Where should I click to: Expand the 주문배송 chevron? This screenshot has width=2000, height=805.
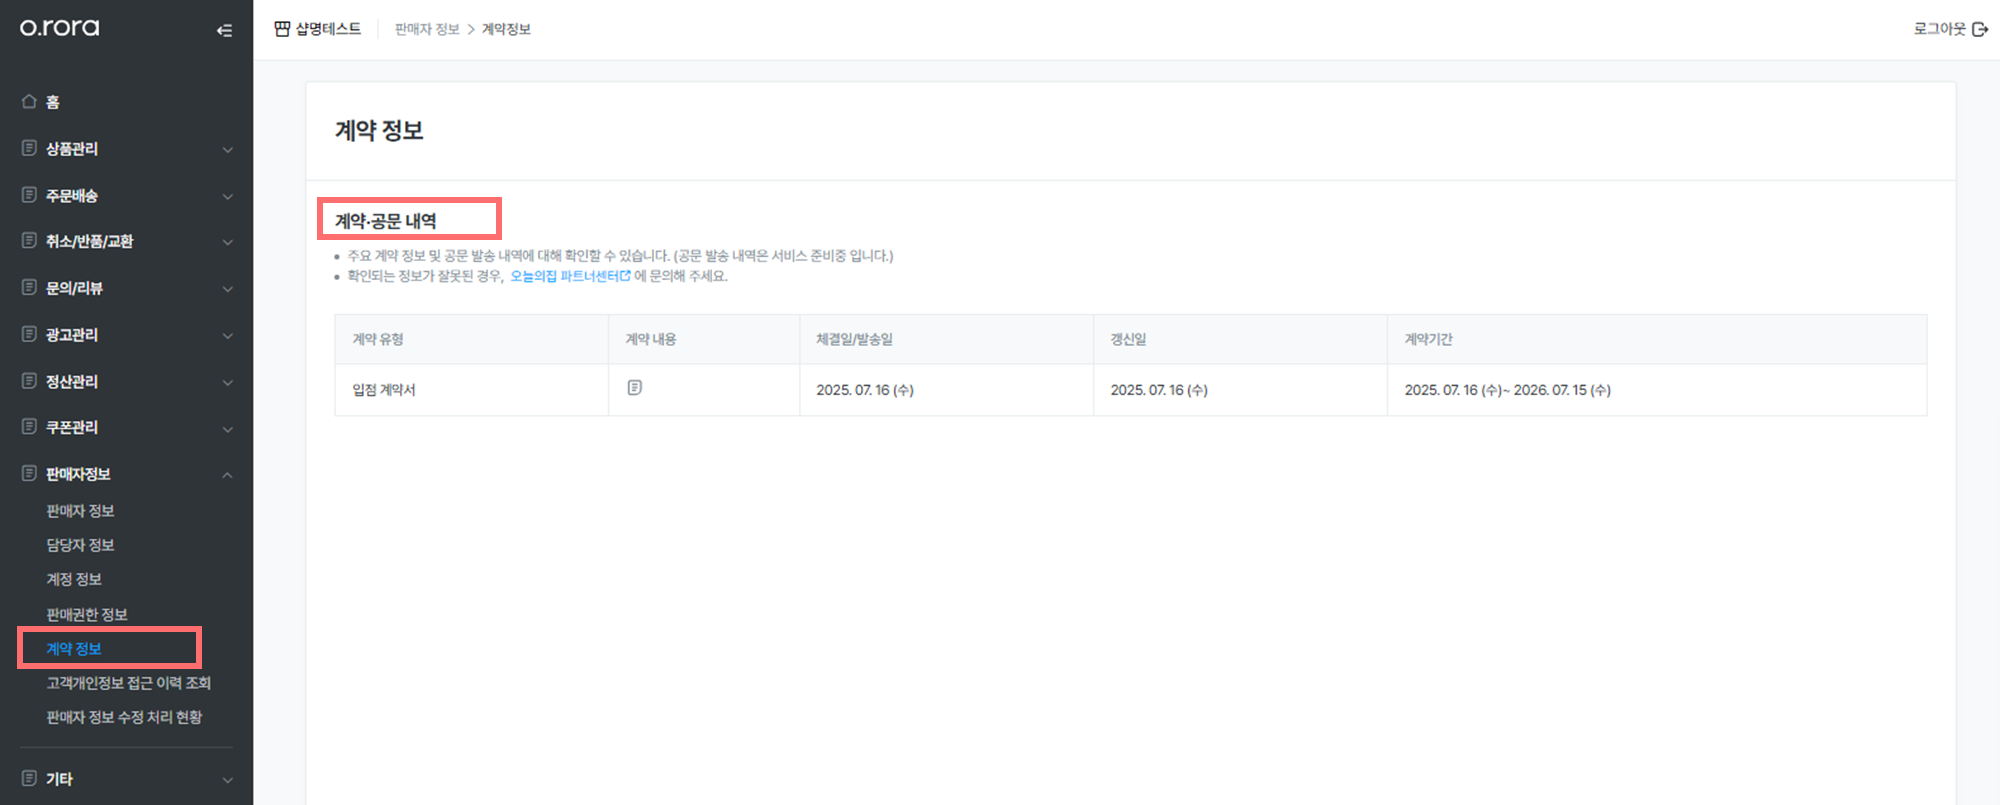(228, 197)
